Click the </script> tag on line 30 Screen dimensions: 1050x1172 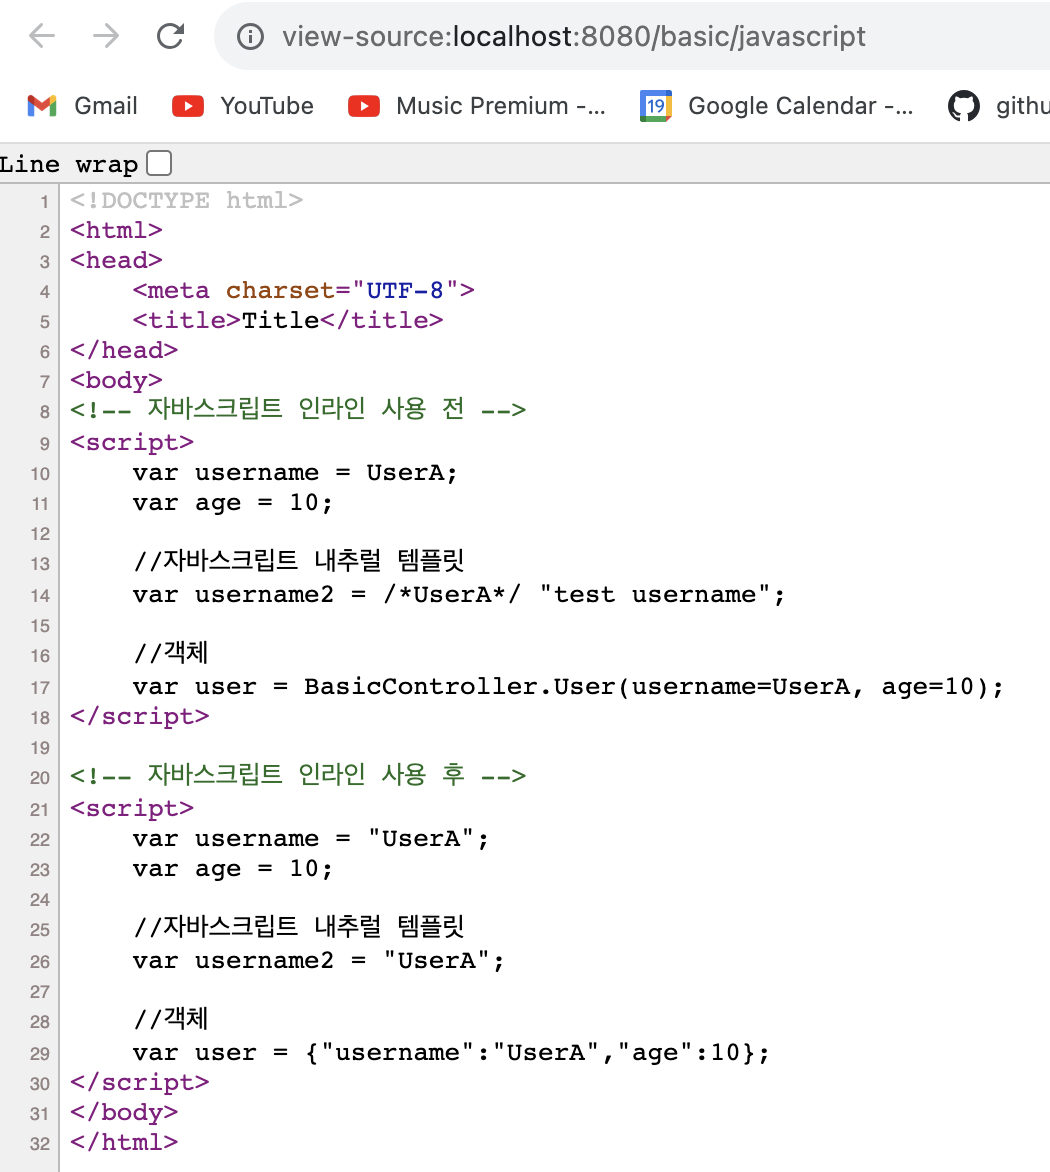(x=140, y=1082)
